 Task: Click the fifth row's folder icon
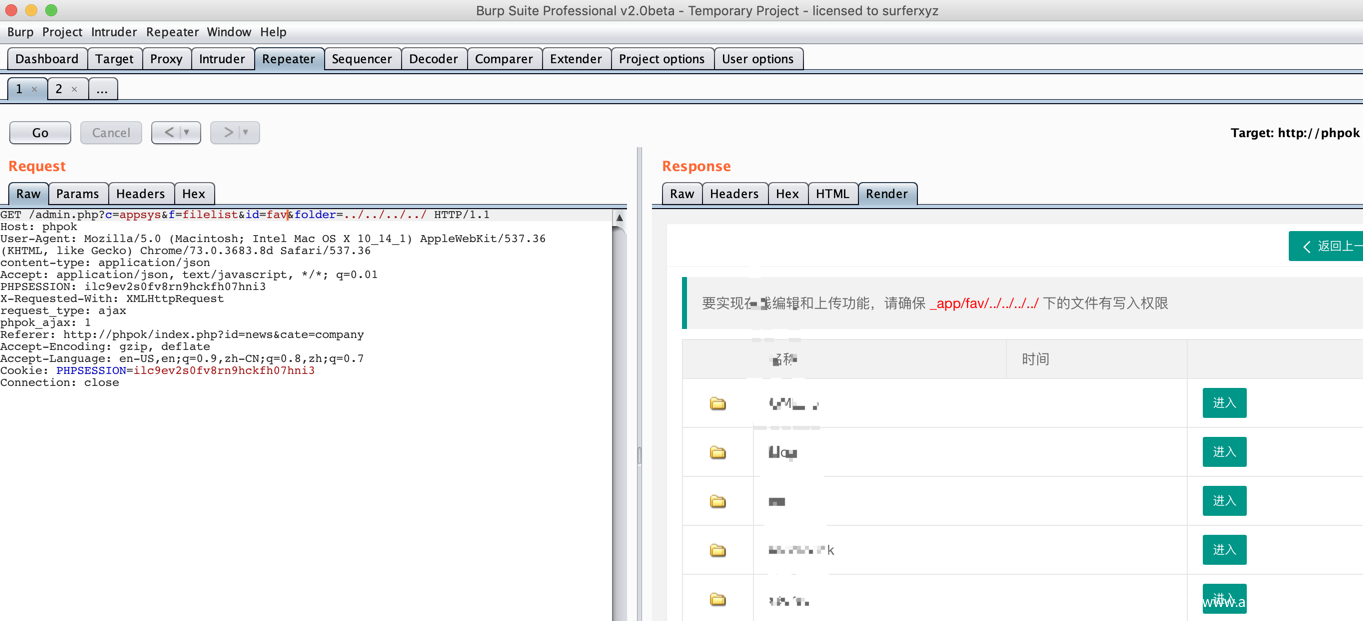coord(718,600)
